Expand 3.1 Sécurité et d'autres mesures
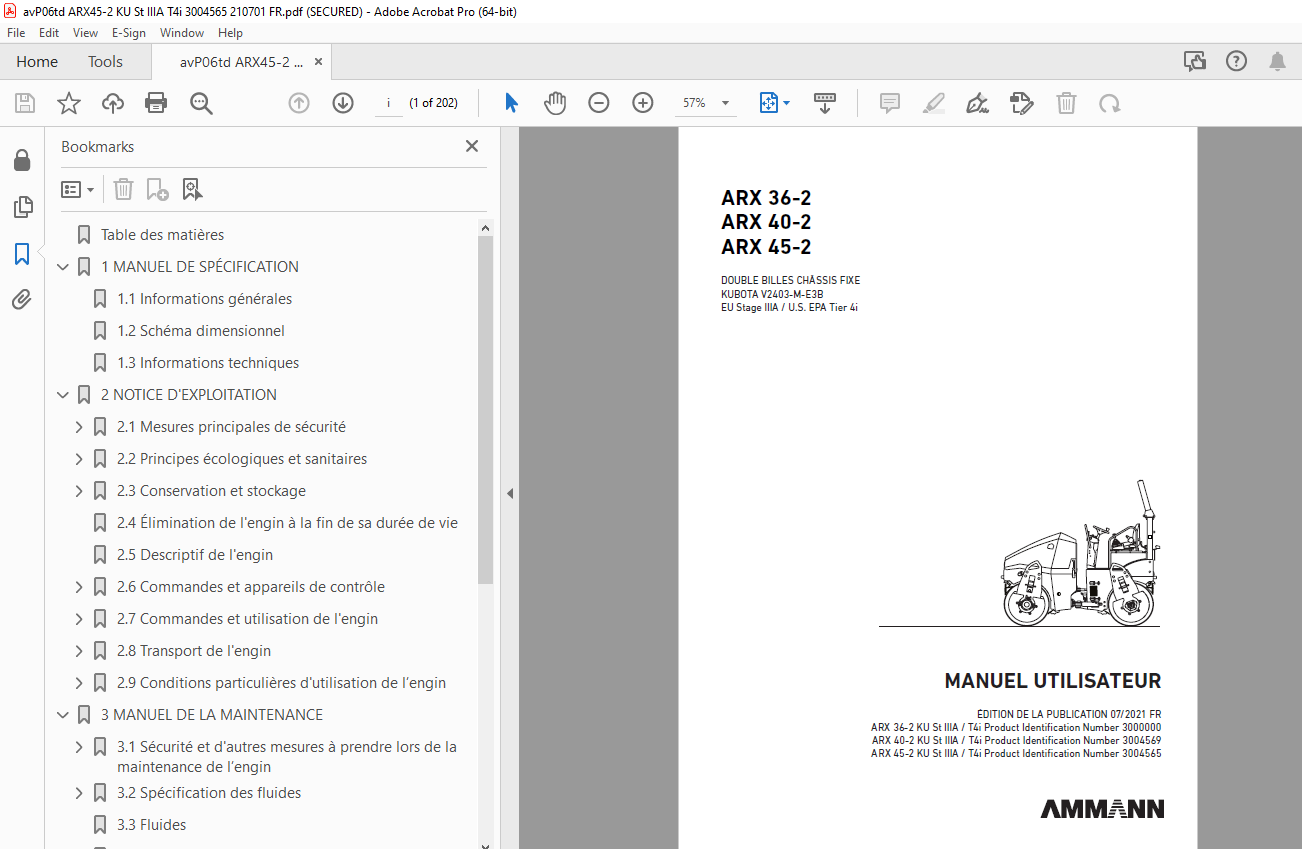The width and height of the screenshot is (1302, 849). pyautogui.click(x=80, y=747)
